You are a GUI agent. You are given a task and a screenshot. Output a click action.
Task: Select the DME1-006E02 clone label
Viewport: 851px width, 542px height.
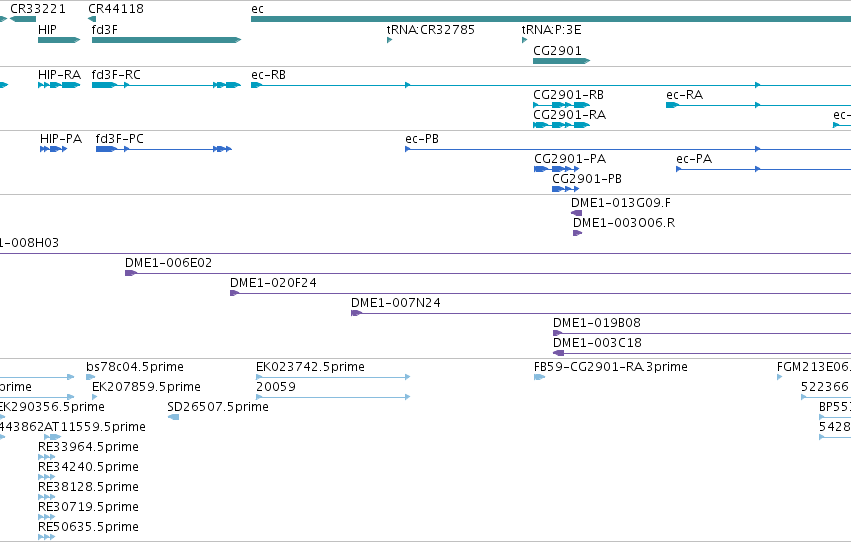tap(168, 263)
